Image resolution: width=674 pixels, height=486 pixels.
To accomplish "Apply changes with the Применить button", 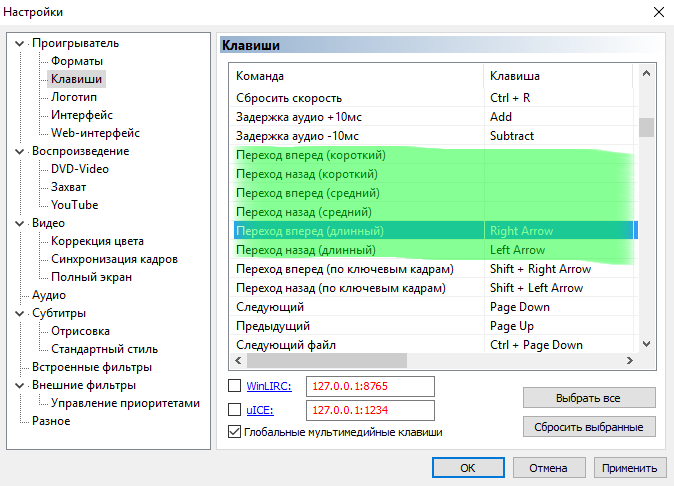I will click(629, 468).
